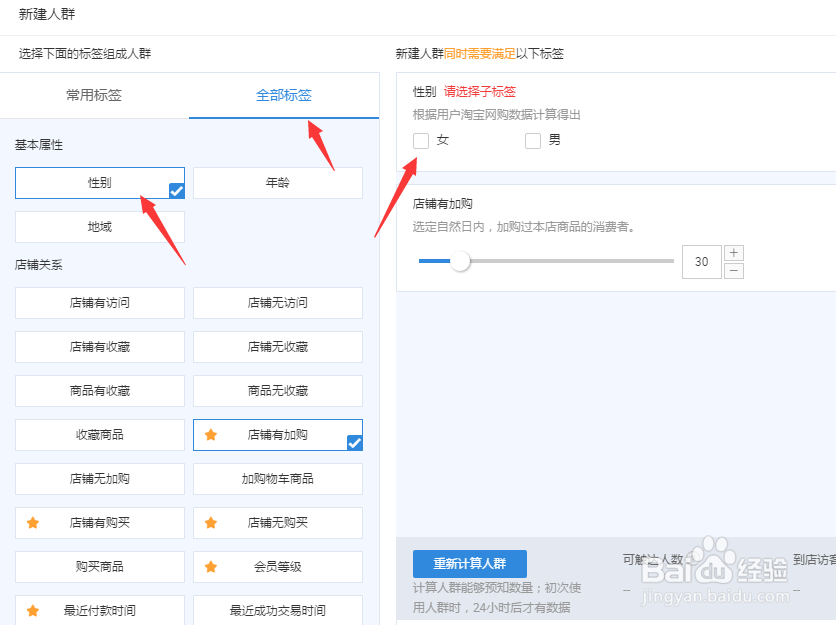Viewport: 836px width, 625px height.
Task: Click the star icon beside 最近成功交易时间
Action: (x=210, y=611)
